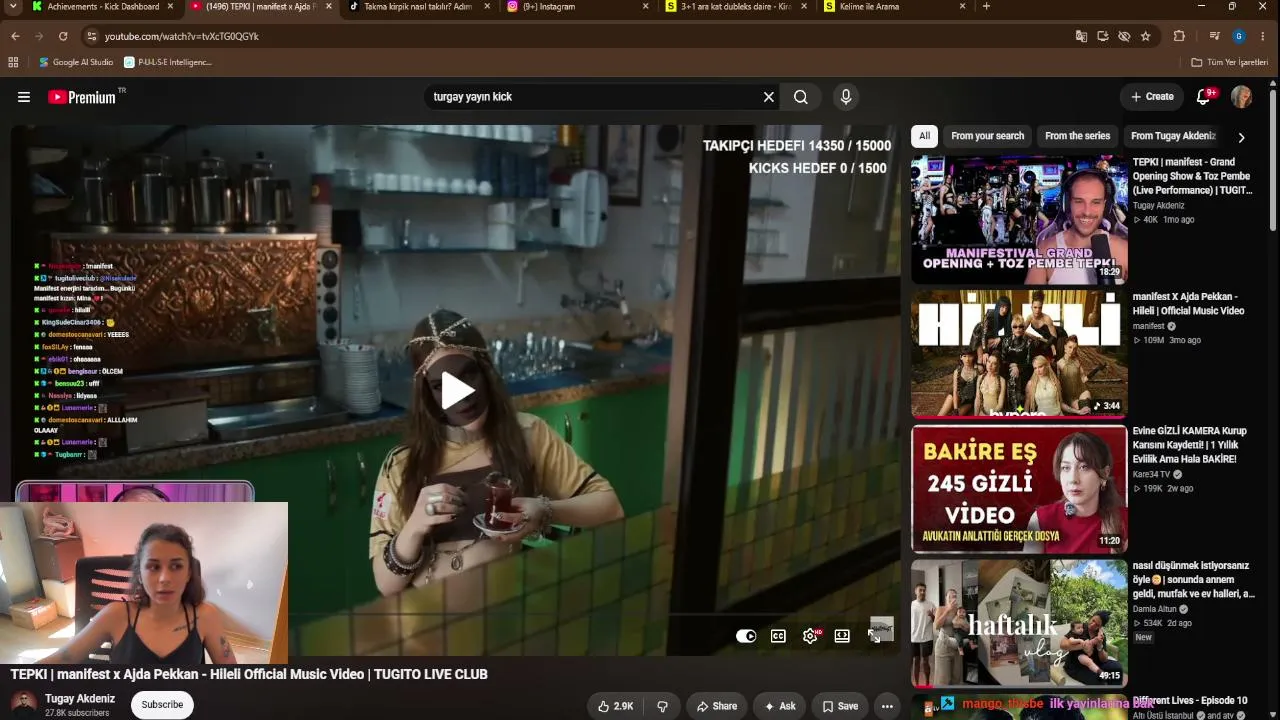The width and height of the screenshot is (1280, 720).
Task: Open Chrome profile G avatar
Action: (x=1239, y=36)
